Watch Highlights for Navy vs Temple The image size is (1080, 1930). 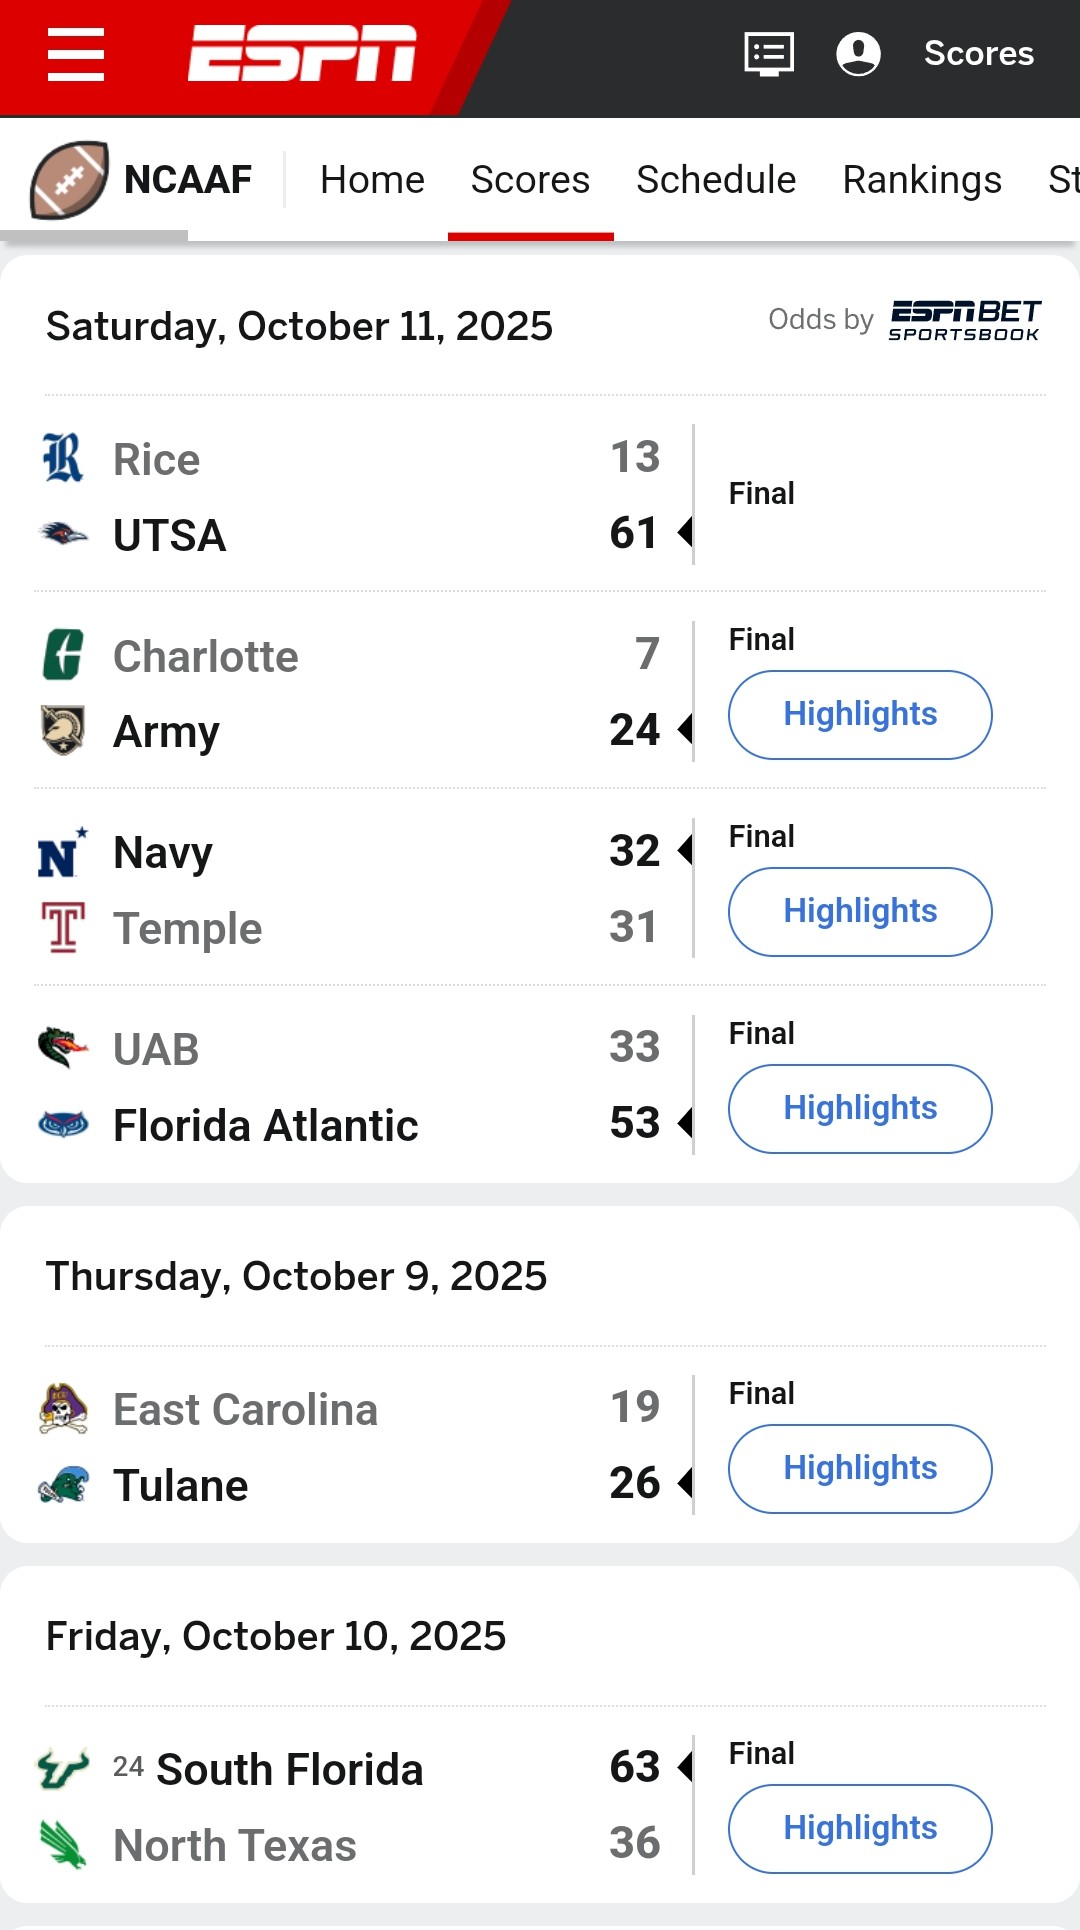[860, 911]
